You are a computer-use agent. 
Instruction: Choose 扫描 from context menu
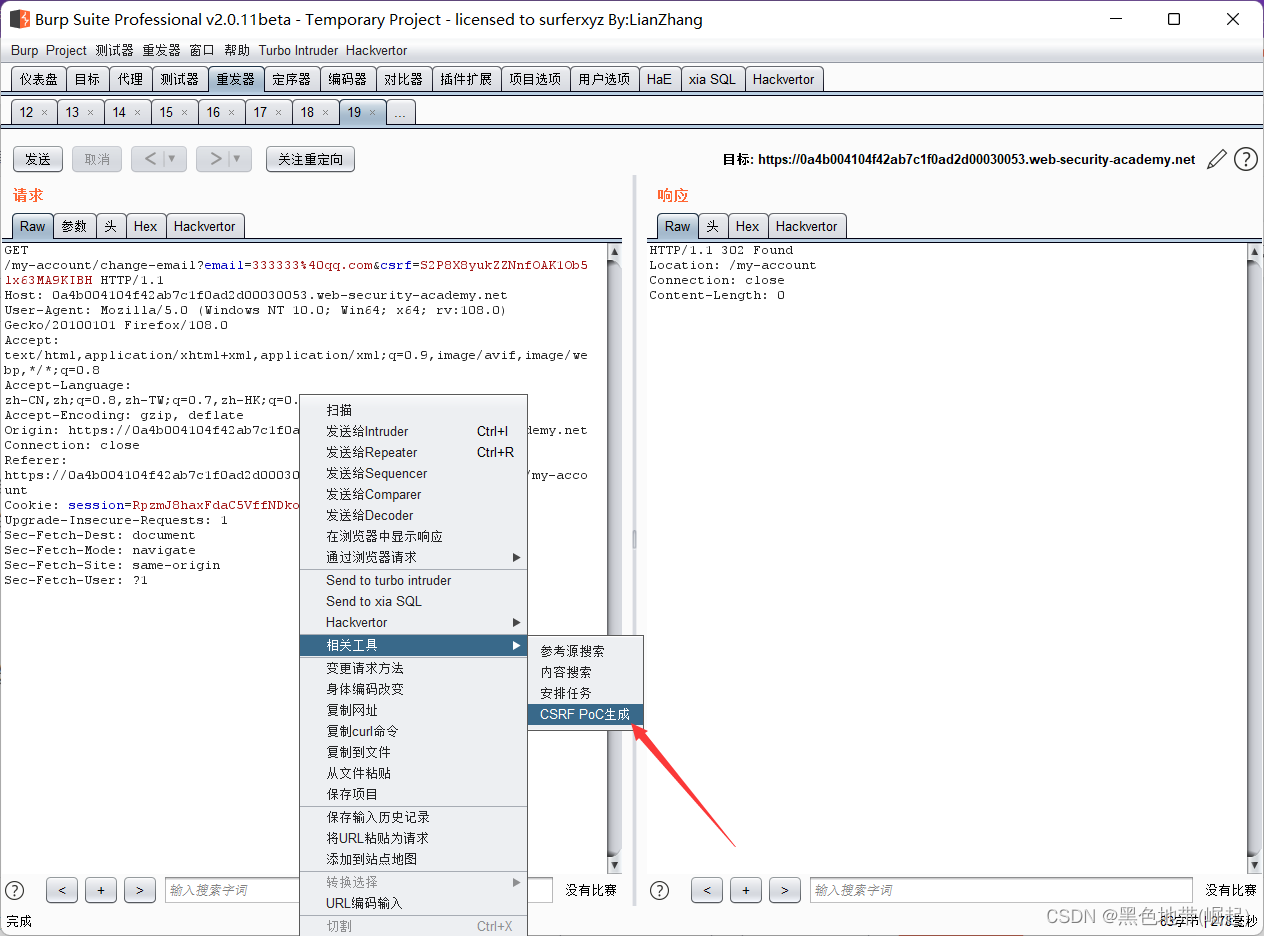coord(413,410)
